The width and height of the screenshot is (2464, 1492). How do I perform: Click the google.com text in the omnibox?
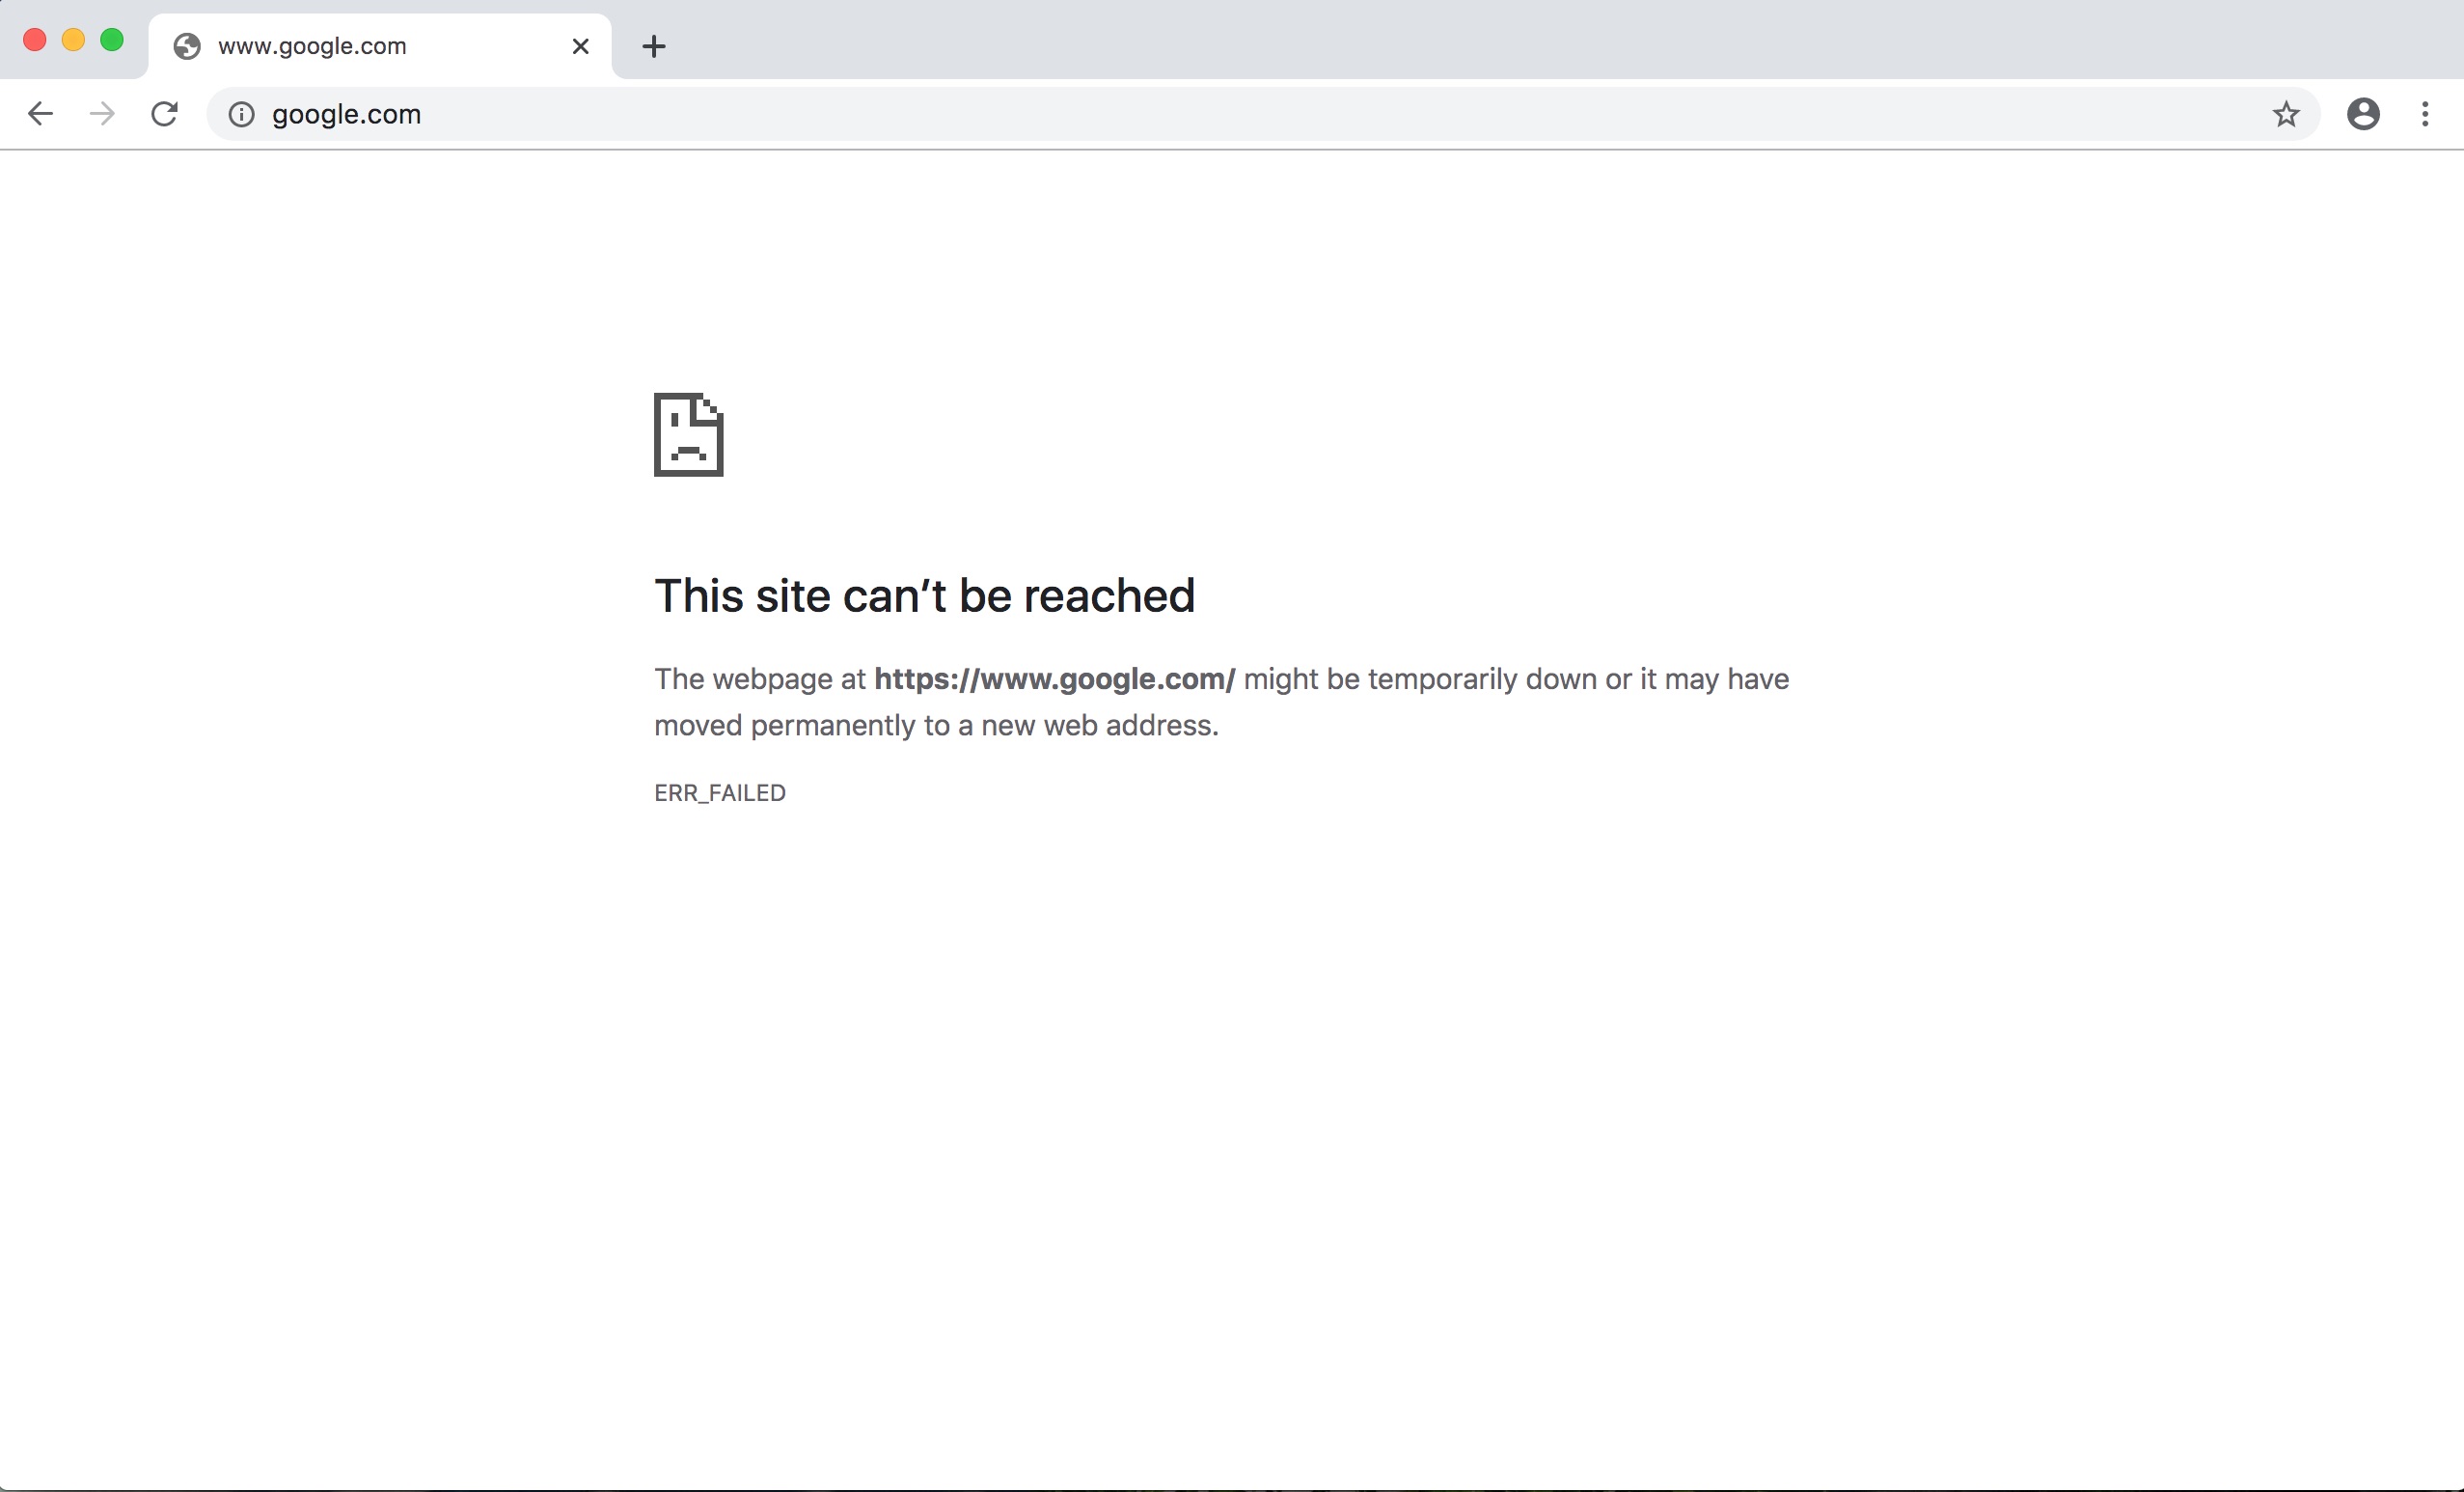[344, 114]
